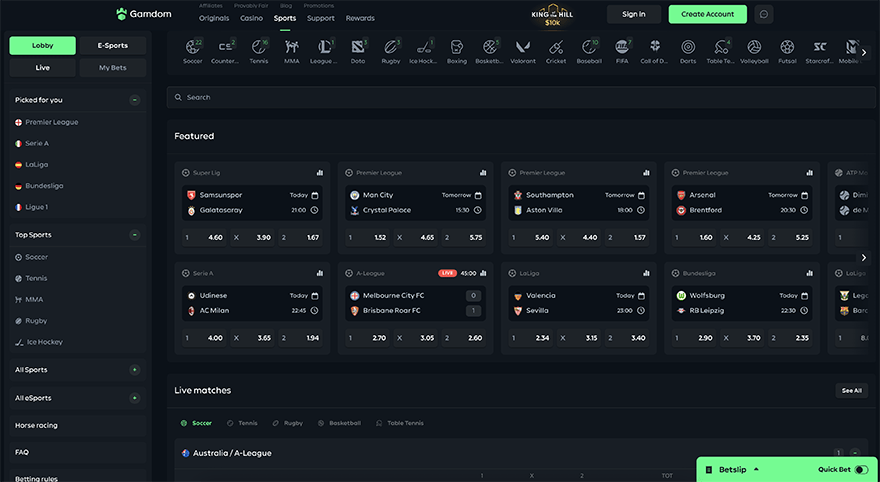
Task: Bet on Aston Villa at 1.57
Action: (x=627, y=237)
